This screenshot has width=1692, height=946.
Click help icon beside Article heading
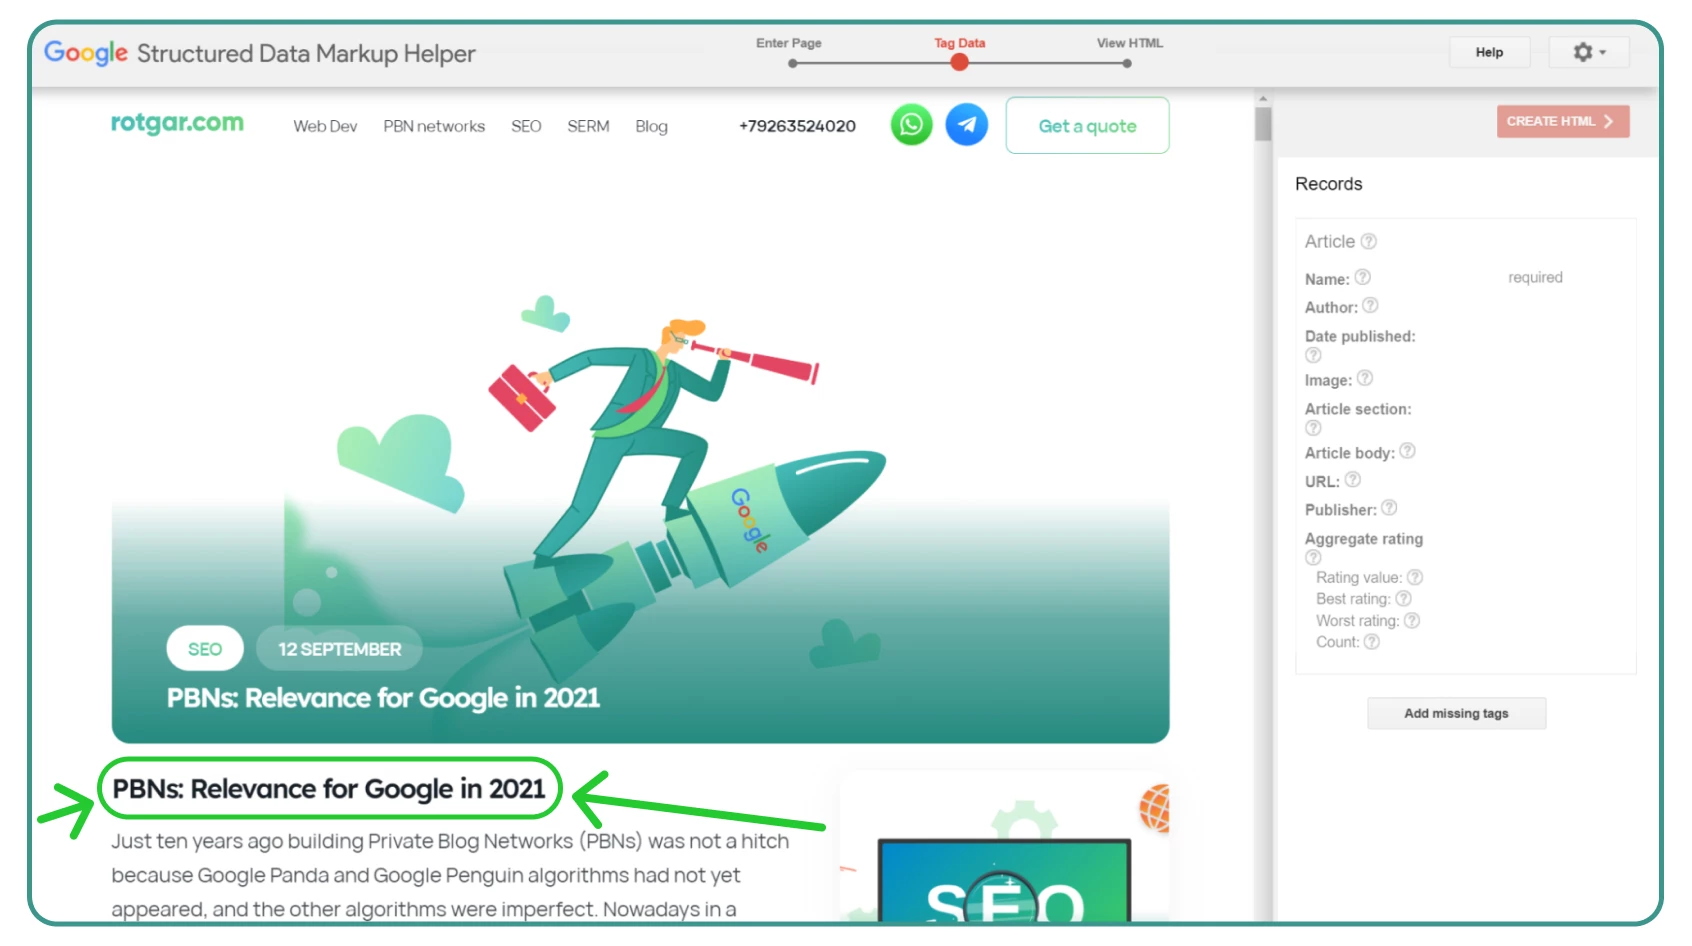[1369, 241]
